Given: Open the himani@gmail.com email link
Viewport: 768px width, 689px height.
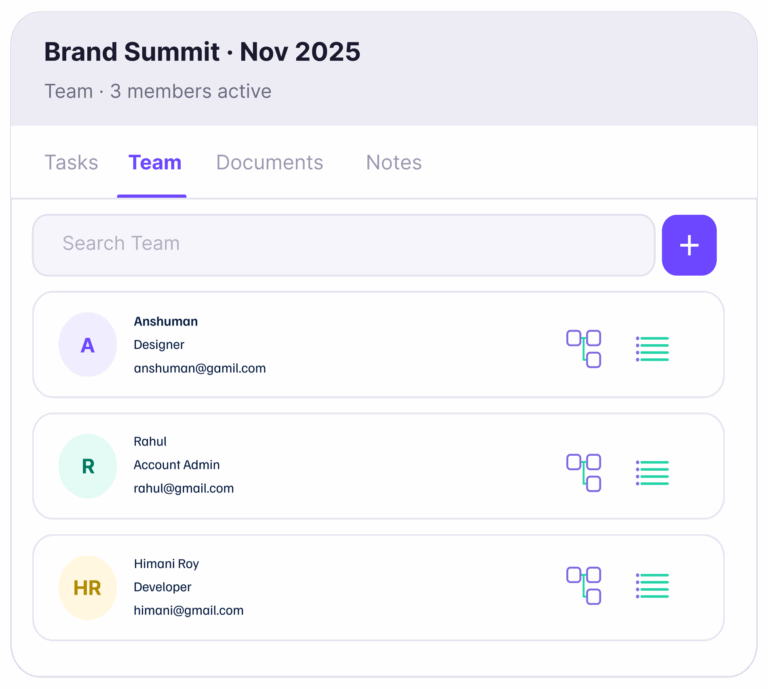Looking at the screenshot, I should [189, 610].
